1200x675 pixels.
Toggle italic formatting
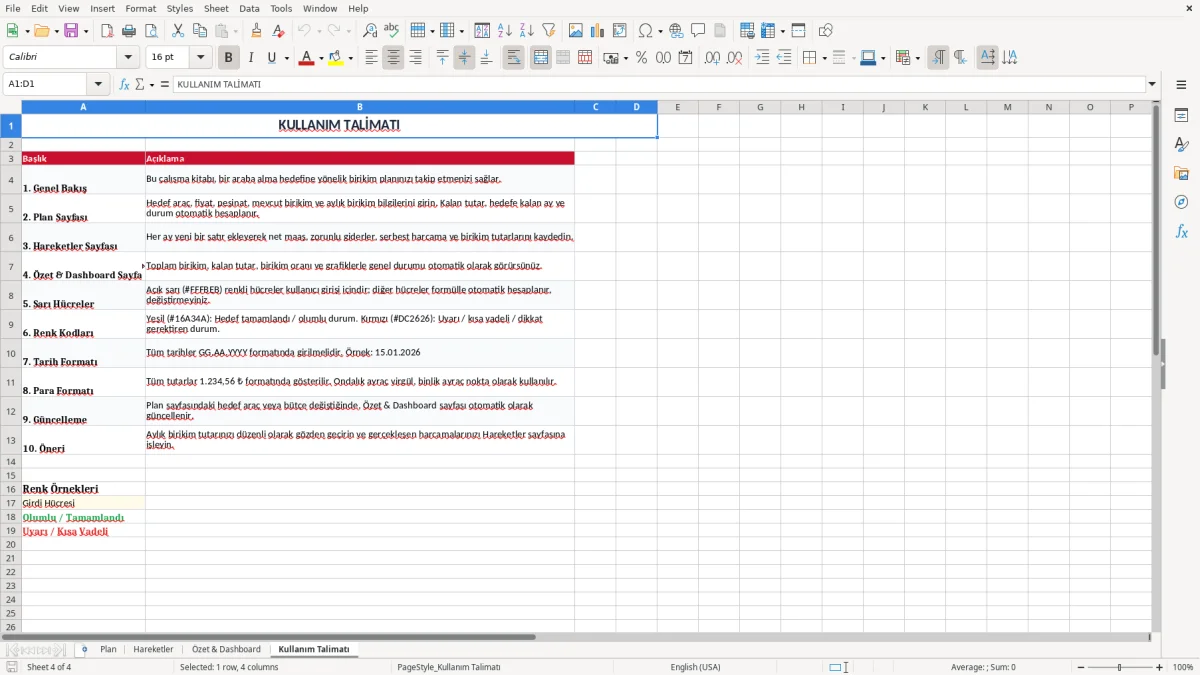click(251, 58)
